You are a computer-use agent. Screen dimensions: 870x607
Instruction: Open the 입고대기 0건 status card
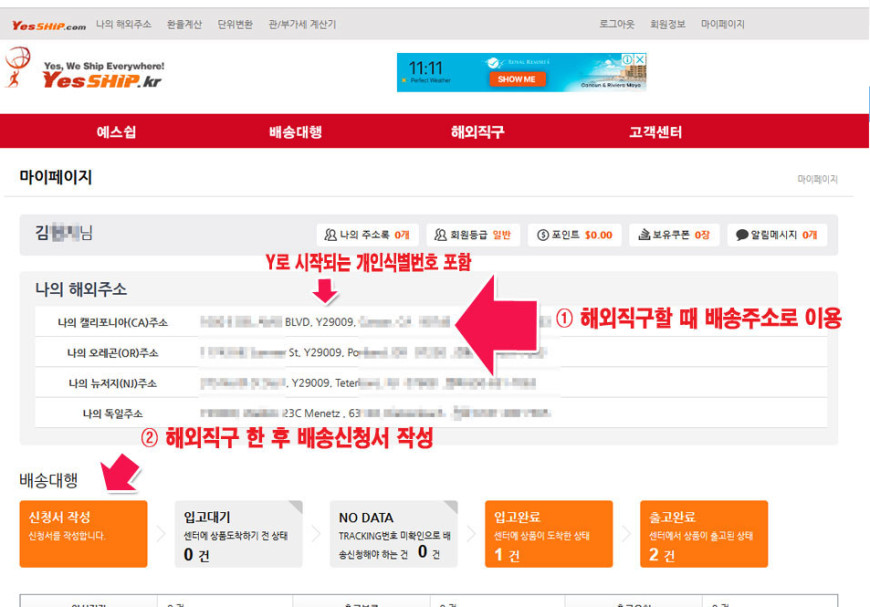[239, 534]
